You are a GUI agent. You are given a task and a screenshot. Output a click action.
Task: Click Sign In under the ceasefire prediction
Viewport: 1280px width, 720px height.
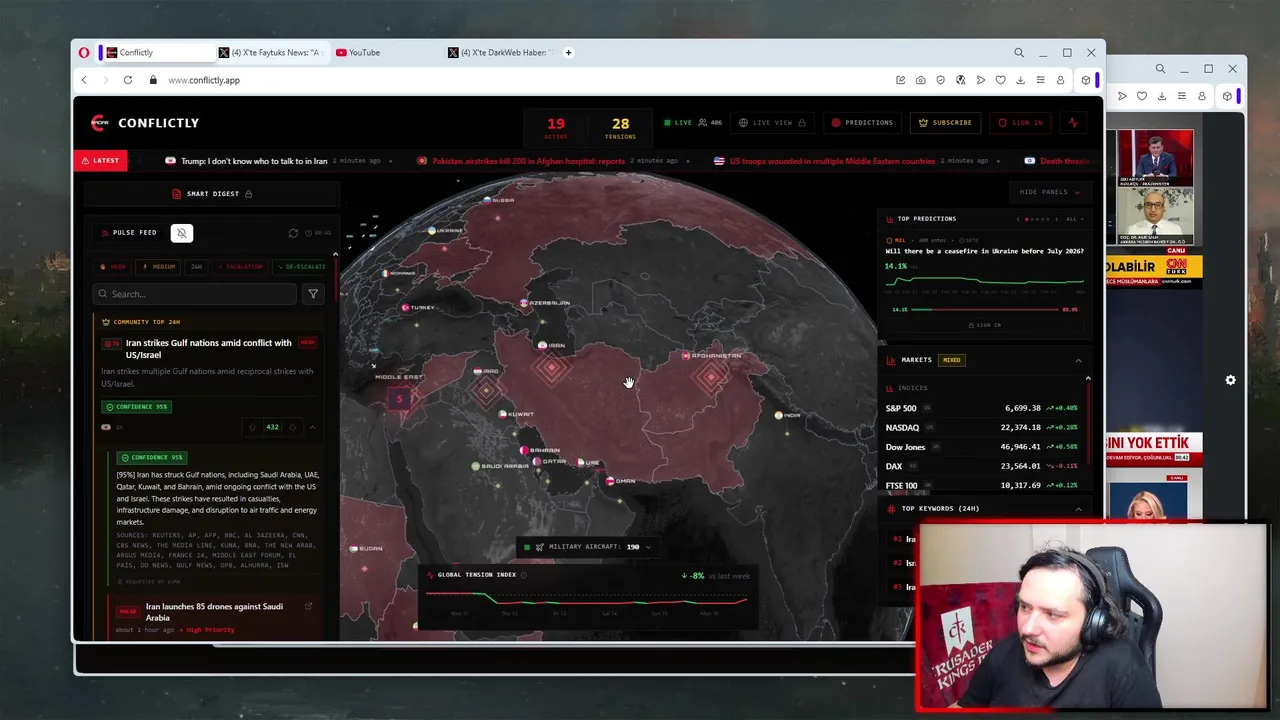[985, 325]
